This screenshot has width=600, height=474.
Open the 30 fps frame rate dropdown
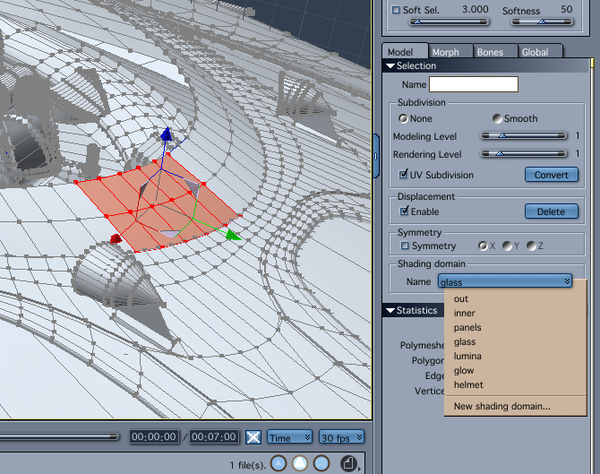coord(341,438)
